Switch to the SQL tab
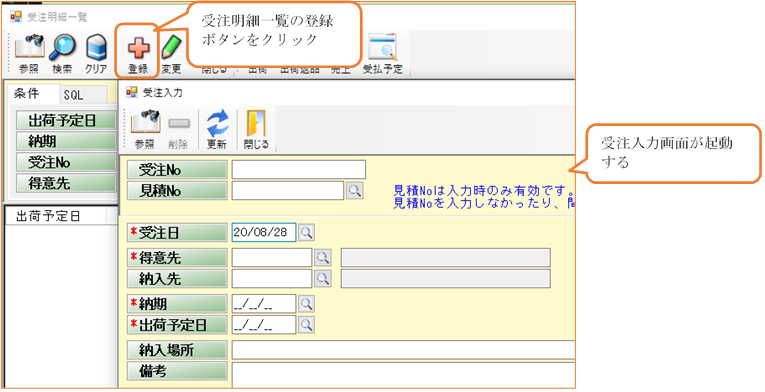Image resolution: width=765 pixels, height=392 pixels. click(82, 95)
